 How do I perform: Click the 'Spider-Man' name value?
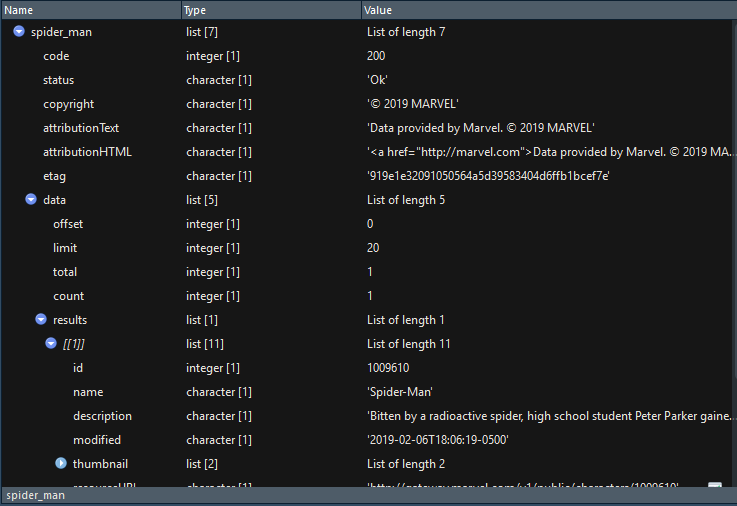coord(400,392)
